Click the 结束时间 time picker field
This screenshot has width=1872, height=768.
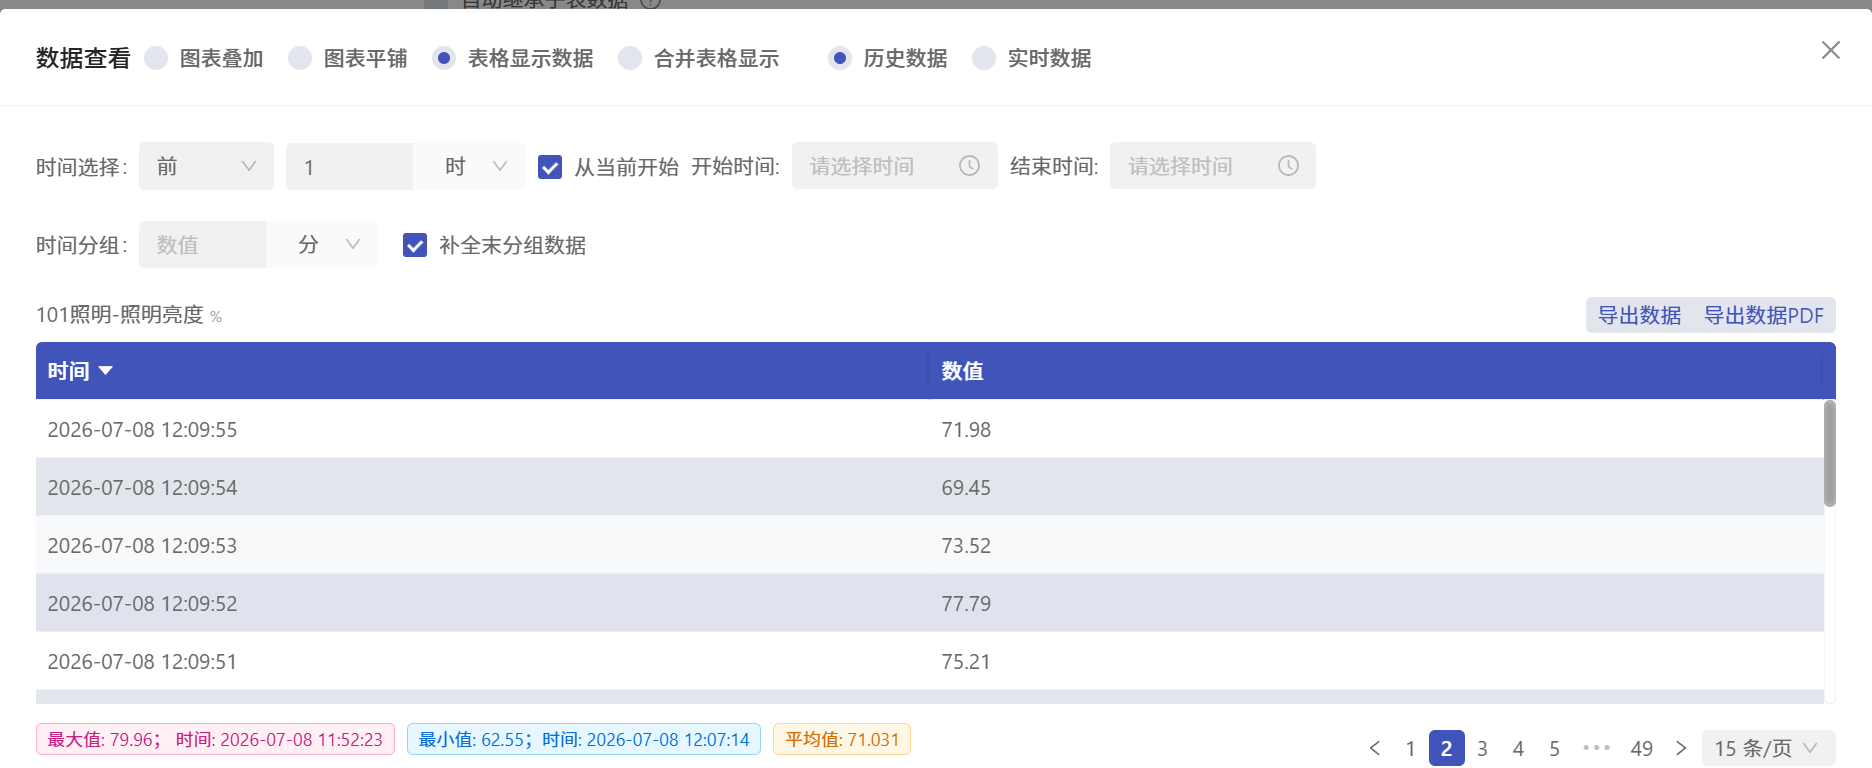click(1213, 166)
